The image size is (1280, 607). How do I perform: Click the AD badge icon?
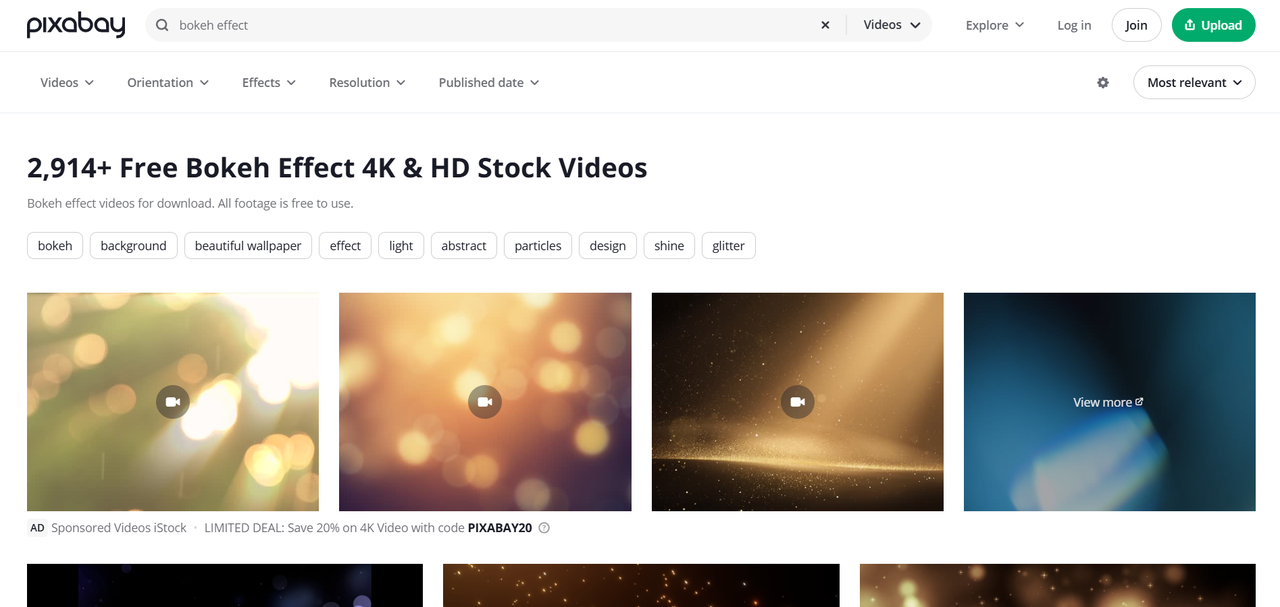coord(37,528)
